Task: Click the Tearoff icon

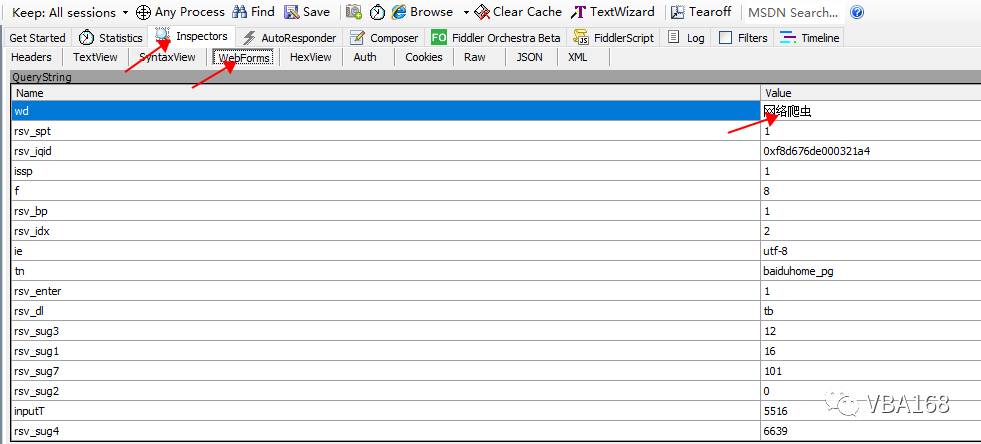Action: pos(677,12)
